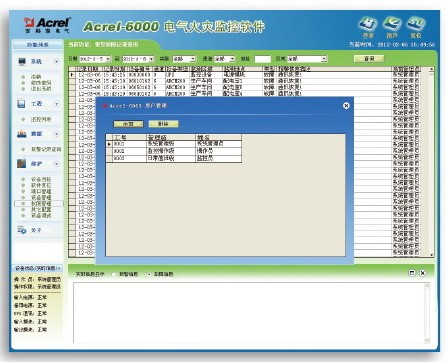This screenshot has width=447, height=362.
Task: Select the first radio button in lower message panel
Action: click(114, 274)
